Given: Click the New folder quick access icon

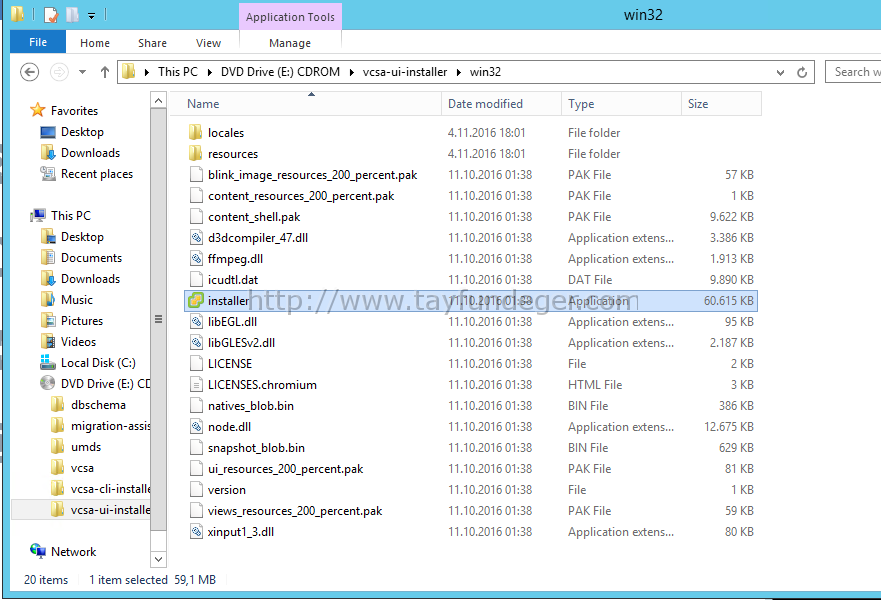Looking at the screenshot, I should [x=72, y=15].
